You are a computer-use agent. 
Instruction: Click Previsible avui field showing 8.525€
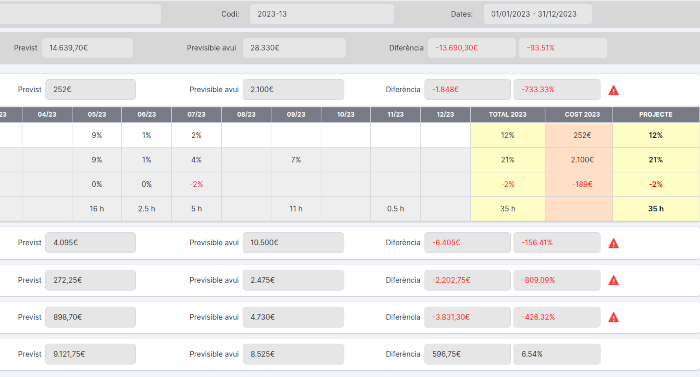click(x=293, y=354)
